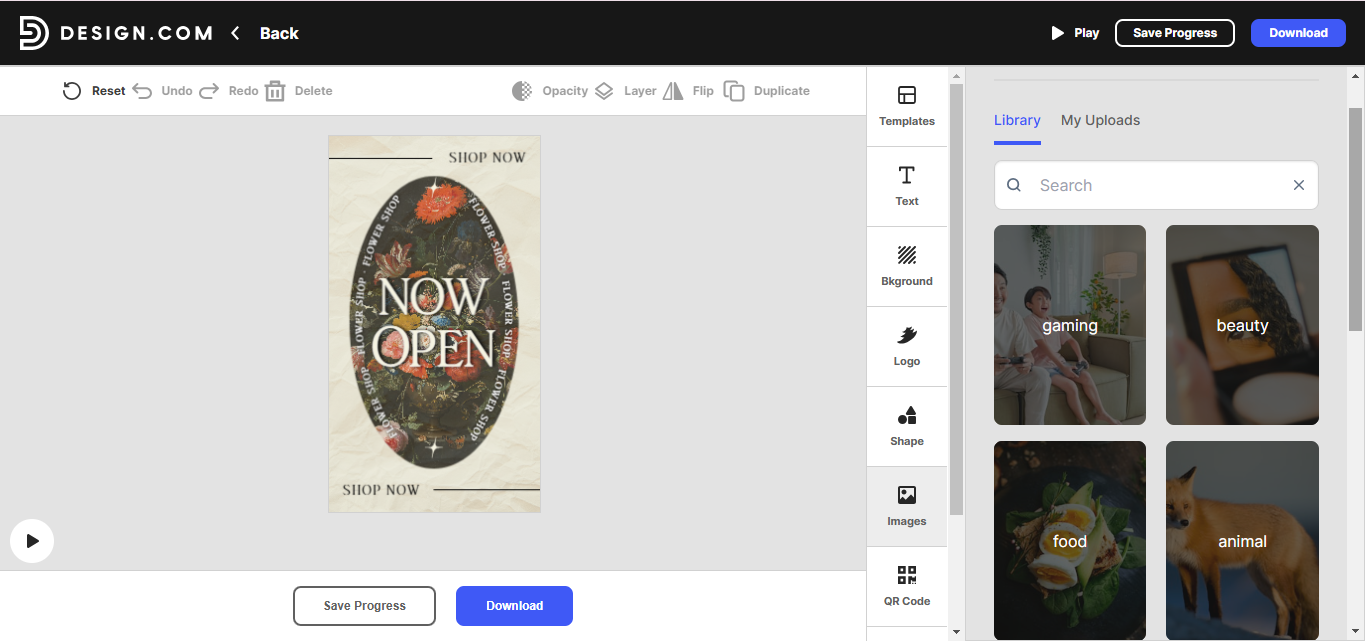Open the animal image category
1365x641 pixels.
tap(1242, 540)
